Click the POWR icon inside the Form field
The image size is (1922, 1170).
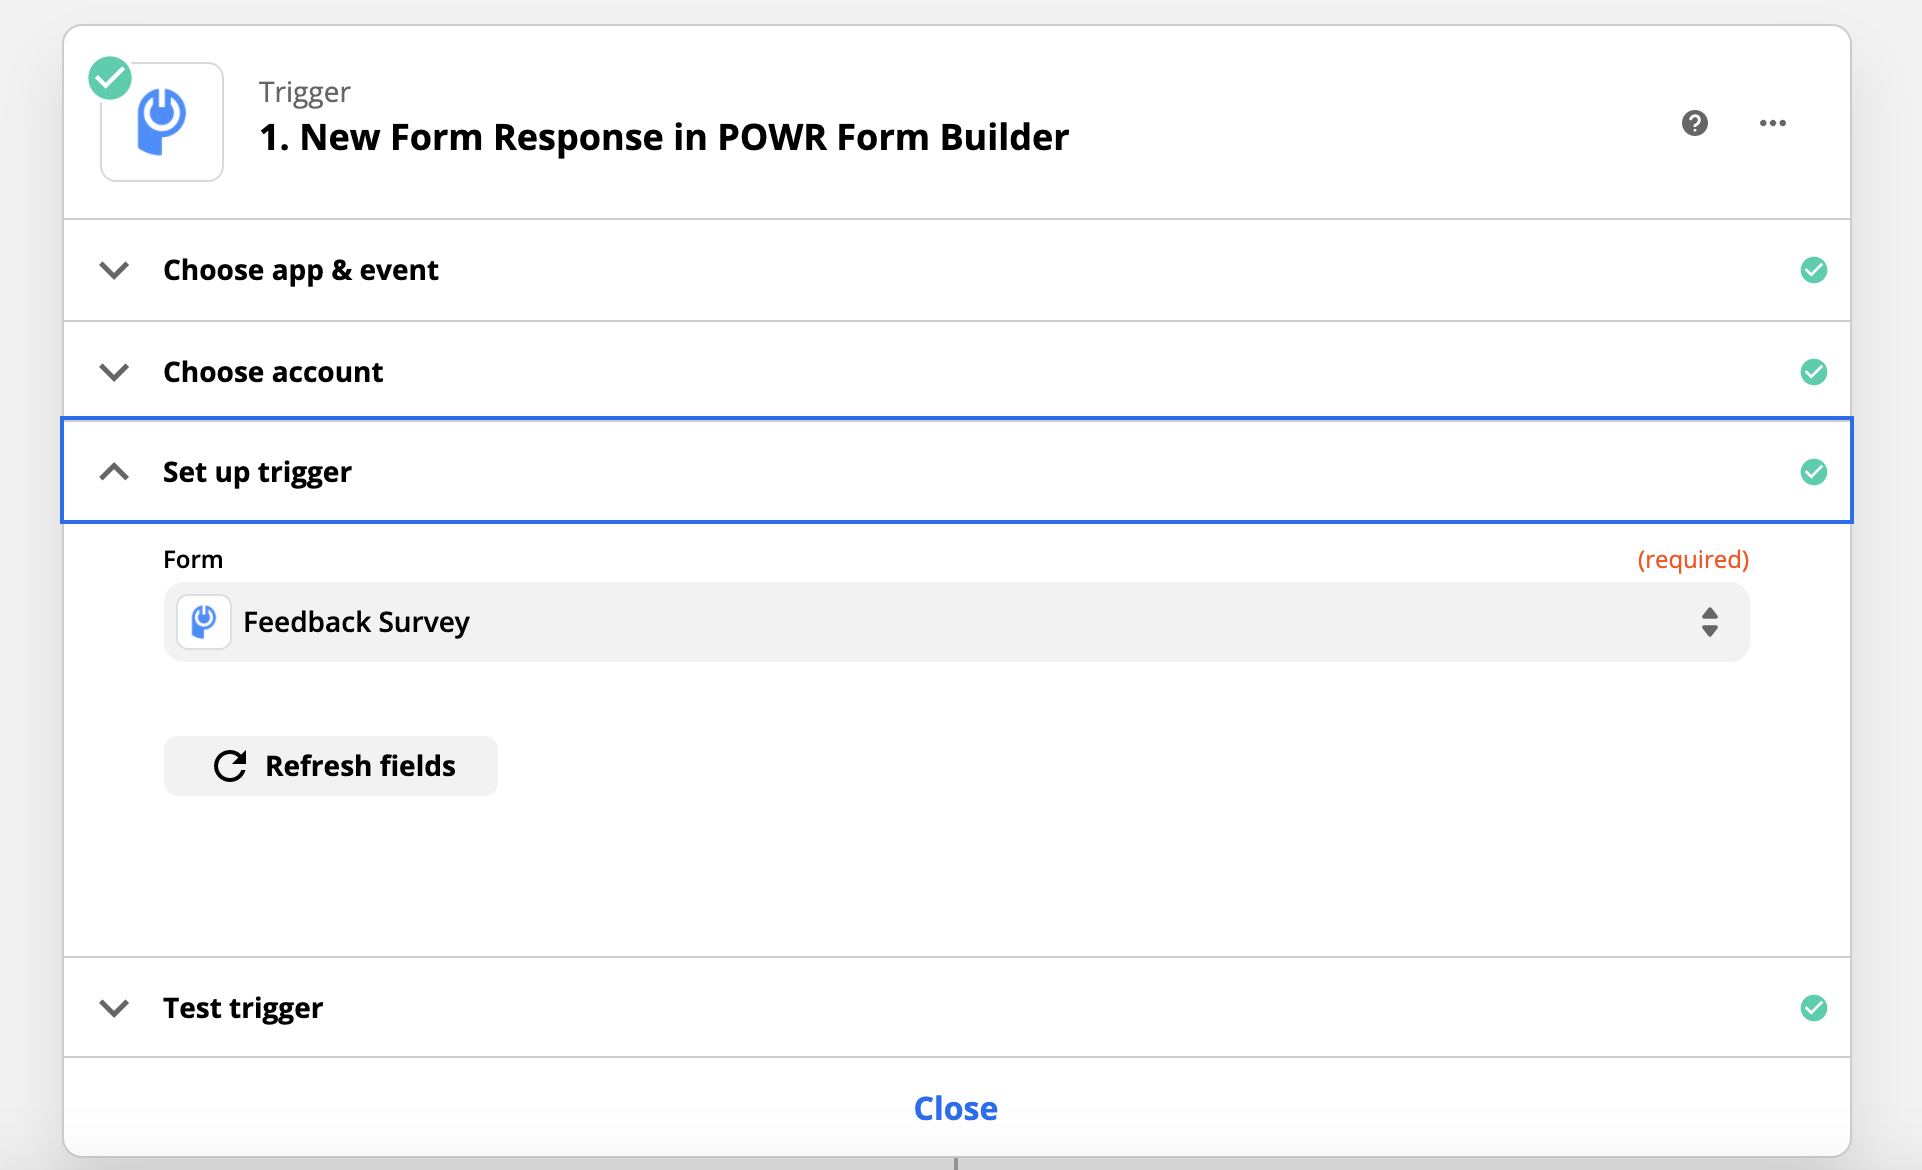(204, 622)
